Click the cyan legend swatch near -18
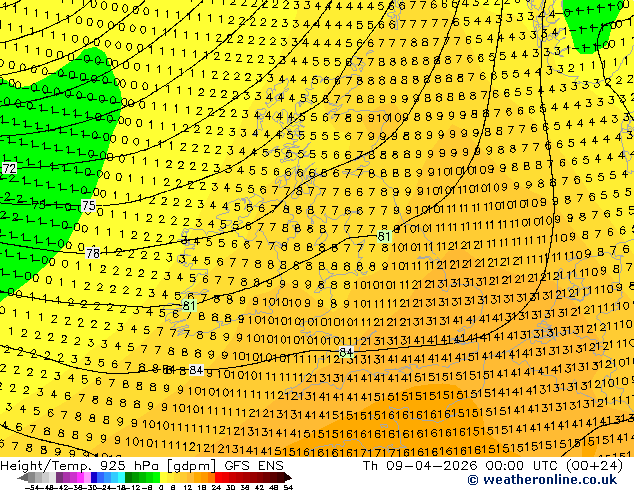The image size is (634, 490). [x=122, y=477]
